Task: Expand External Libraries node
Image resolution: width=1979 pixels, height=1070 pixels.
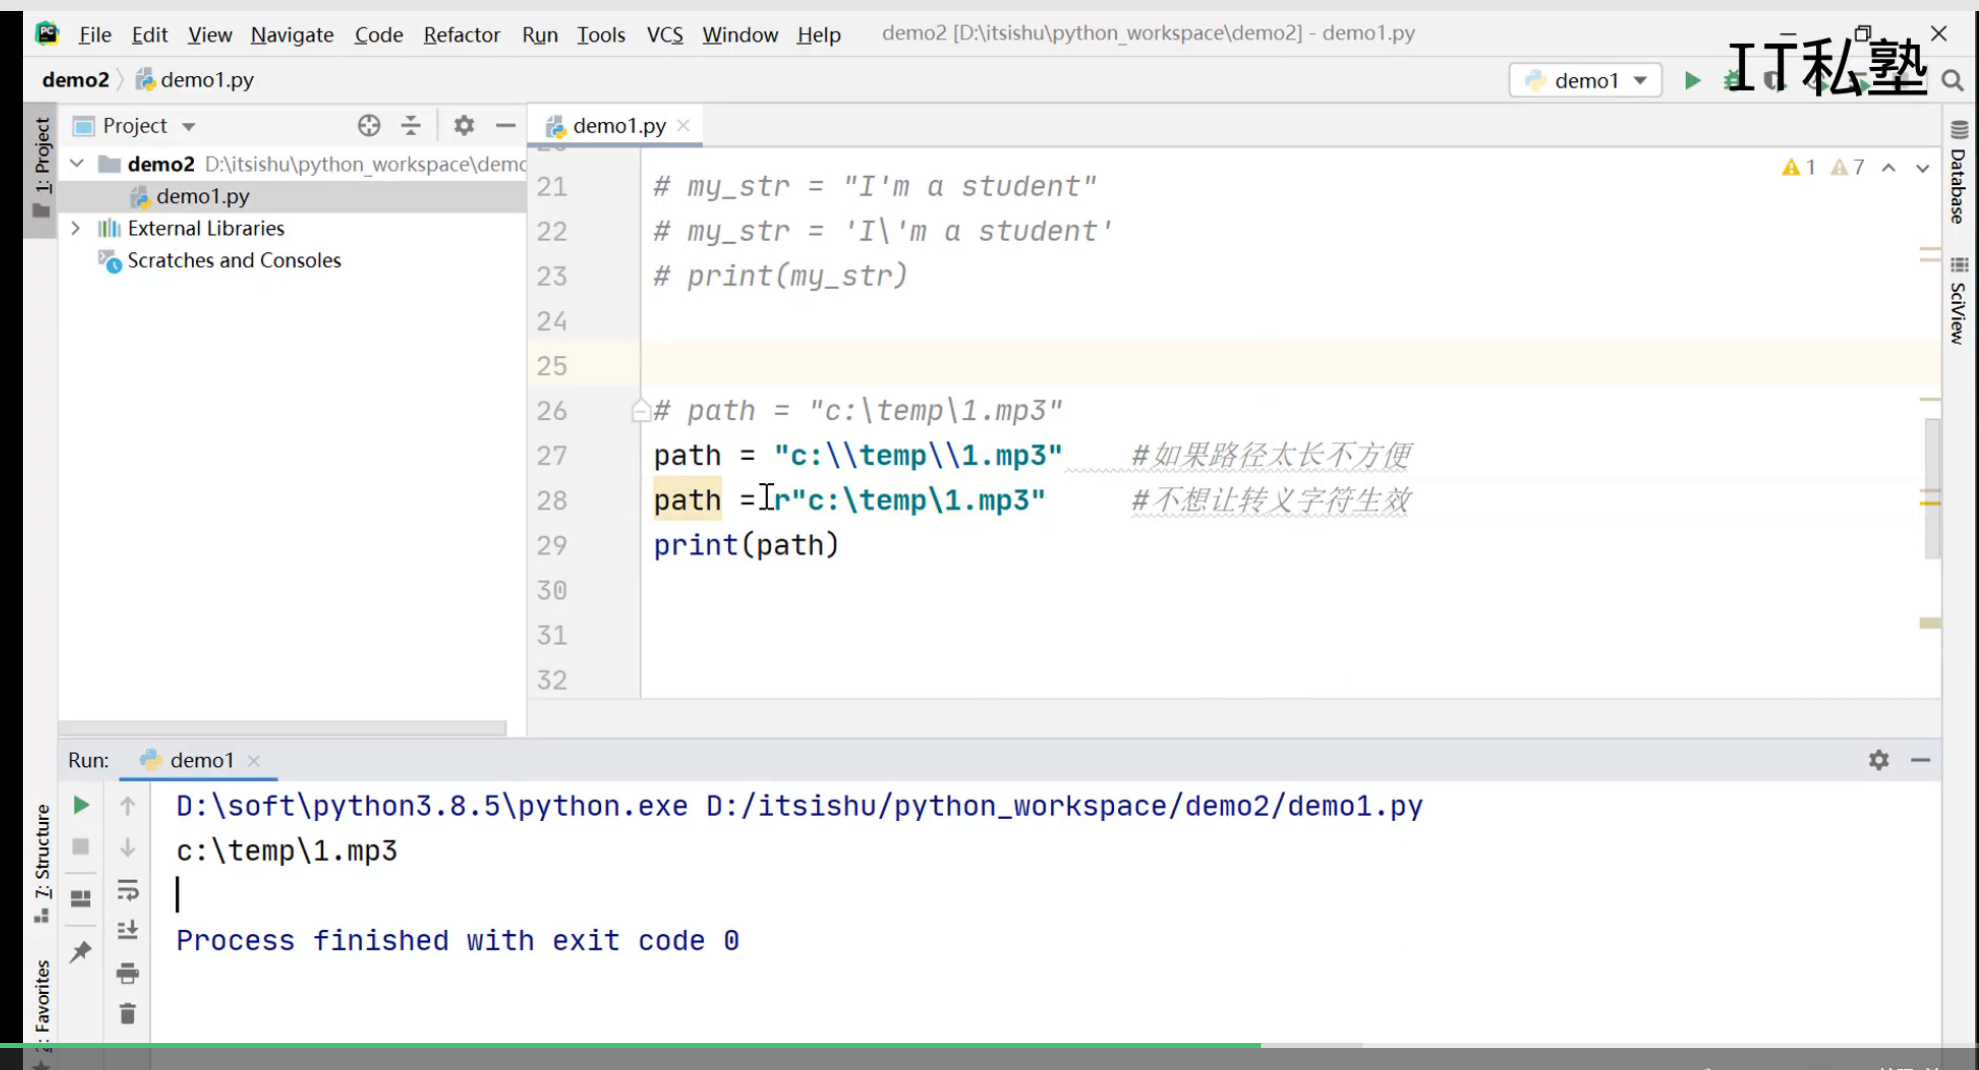Action: 76,228
